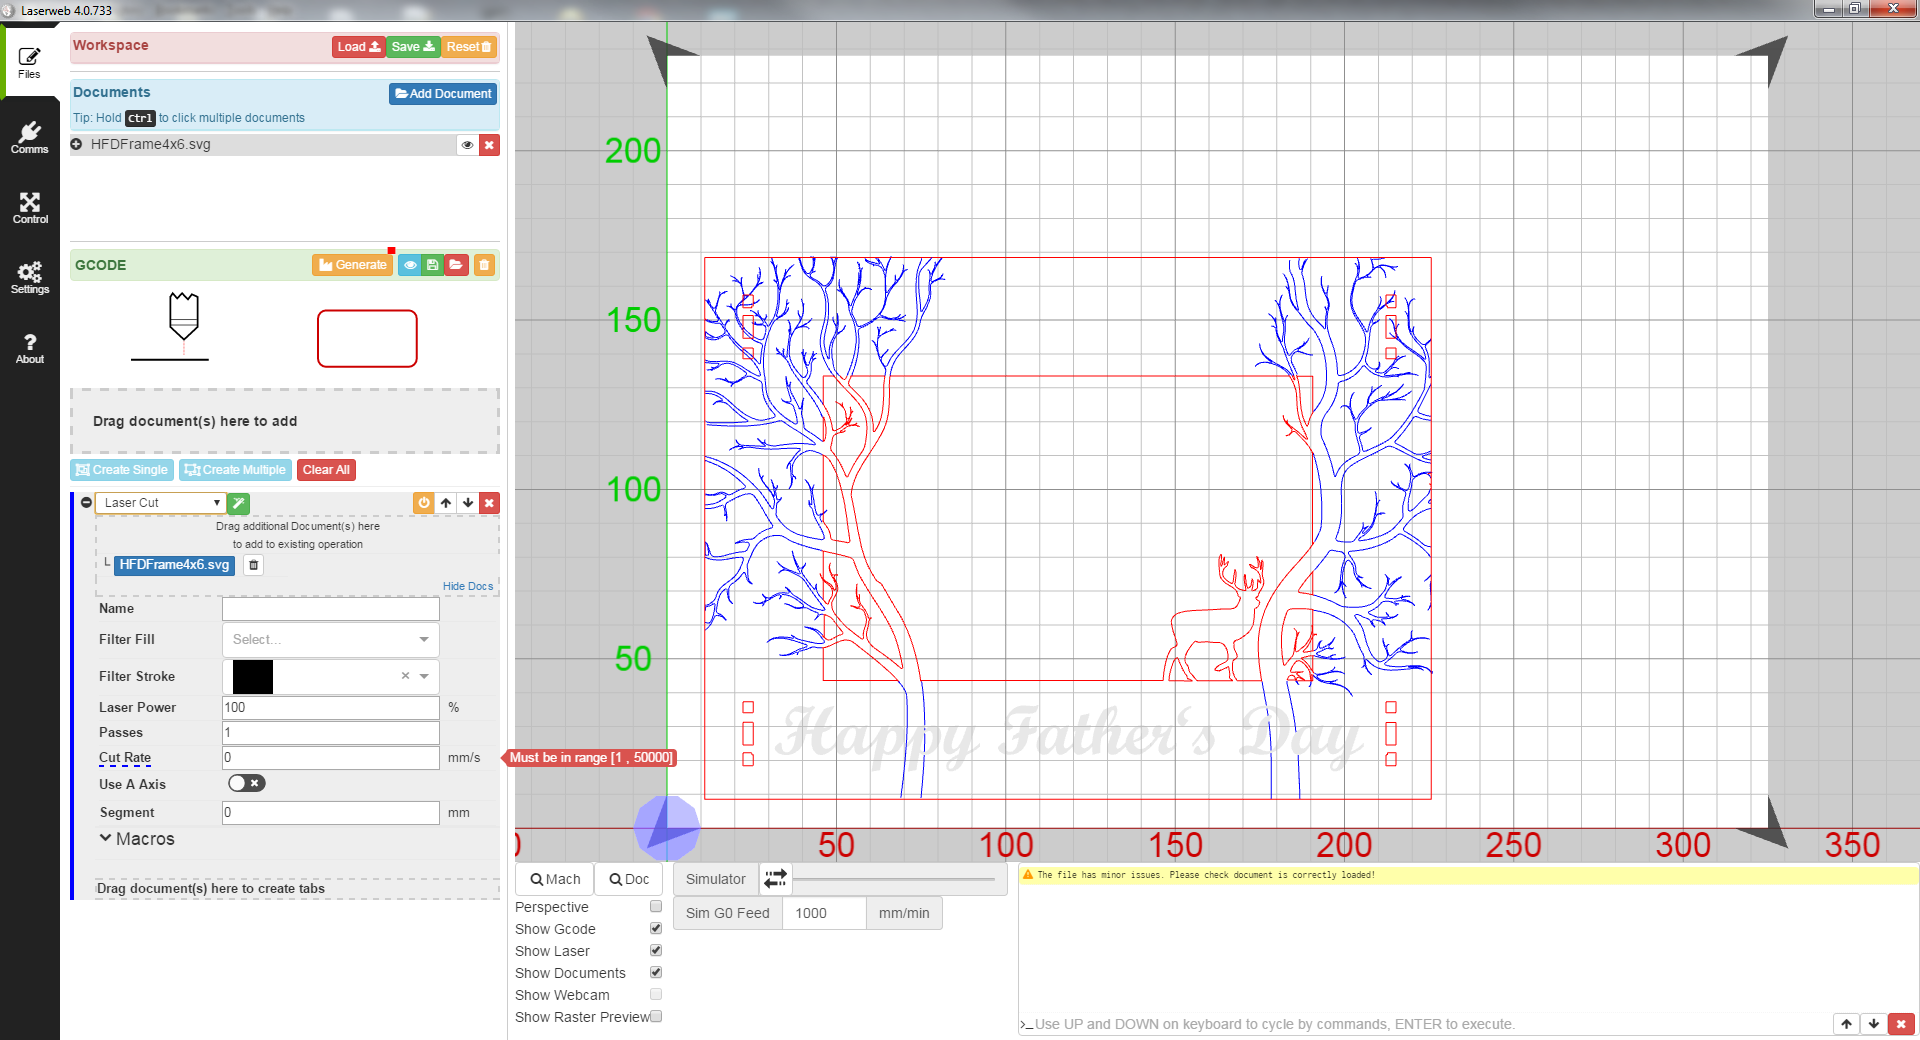
Task: Delete the Laser Cut operation
Action: point(489,503)
